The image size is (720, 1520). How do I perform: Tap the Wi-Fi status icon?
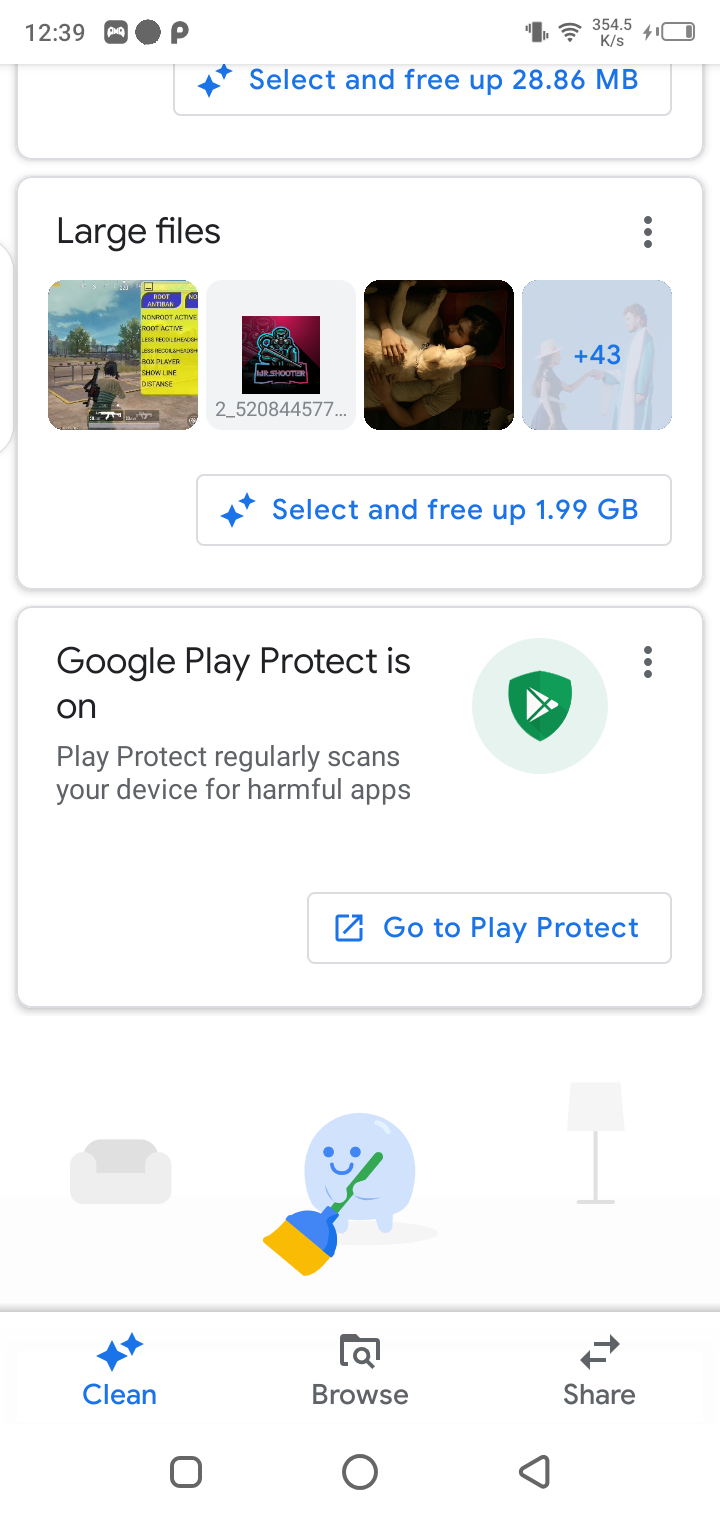click(570, 32)
